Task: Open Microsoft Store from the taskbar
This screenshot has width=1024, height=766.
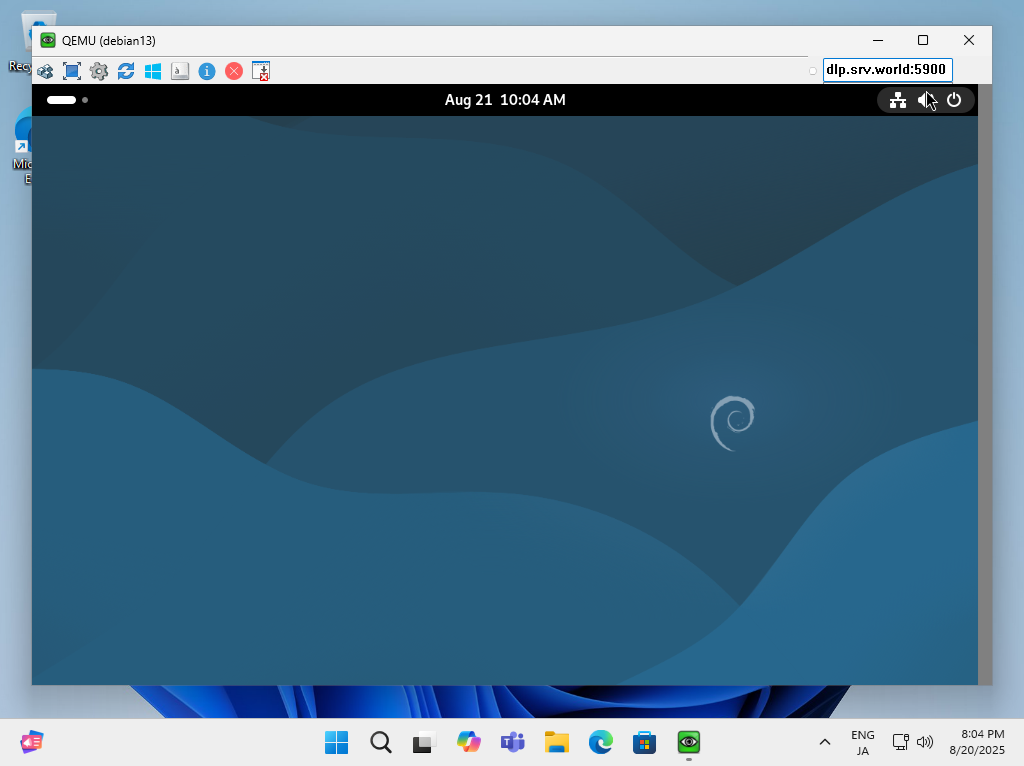Action: pyautogui.click(x=645, y=742)
